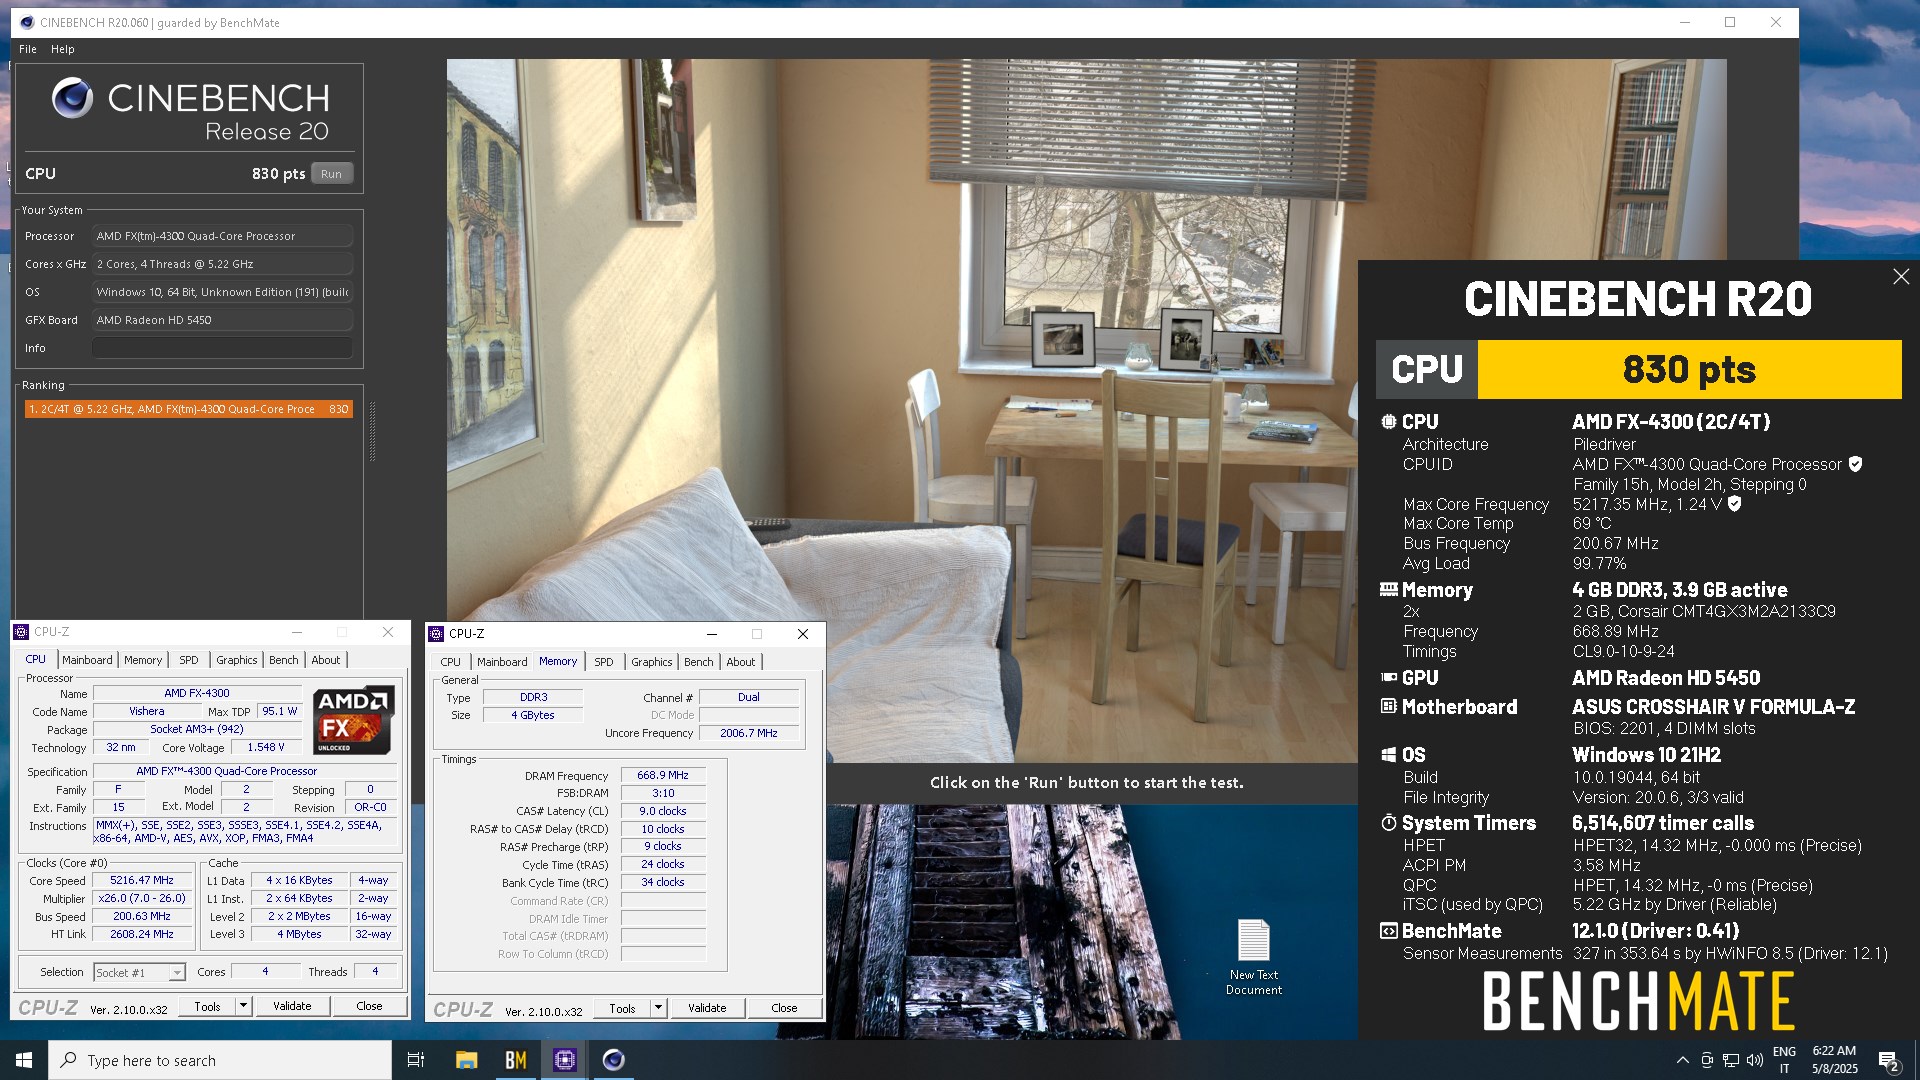Click the Core Speed 5216.47 MHz value
1920x1080 pixels.
pyautogui.click(x=142, y=881)
